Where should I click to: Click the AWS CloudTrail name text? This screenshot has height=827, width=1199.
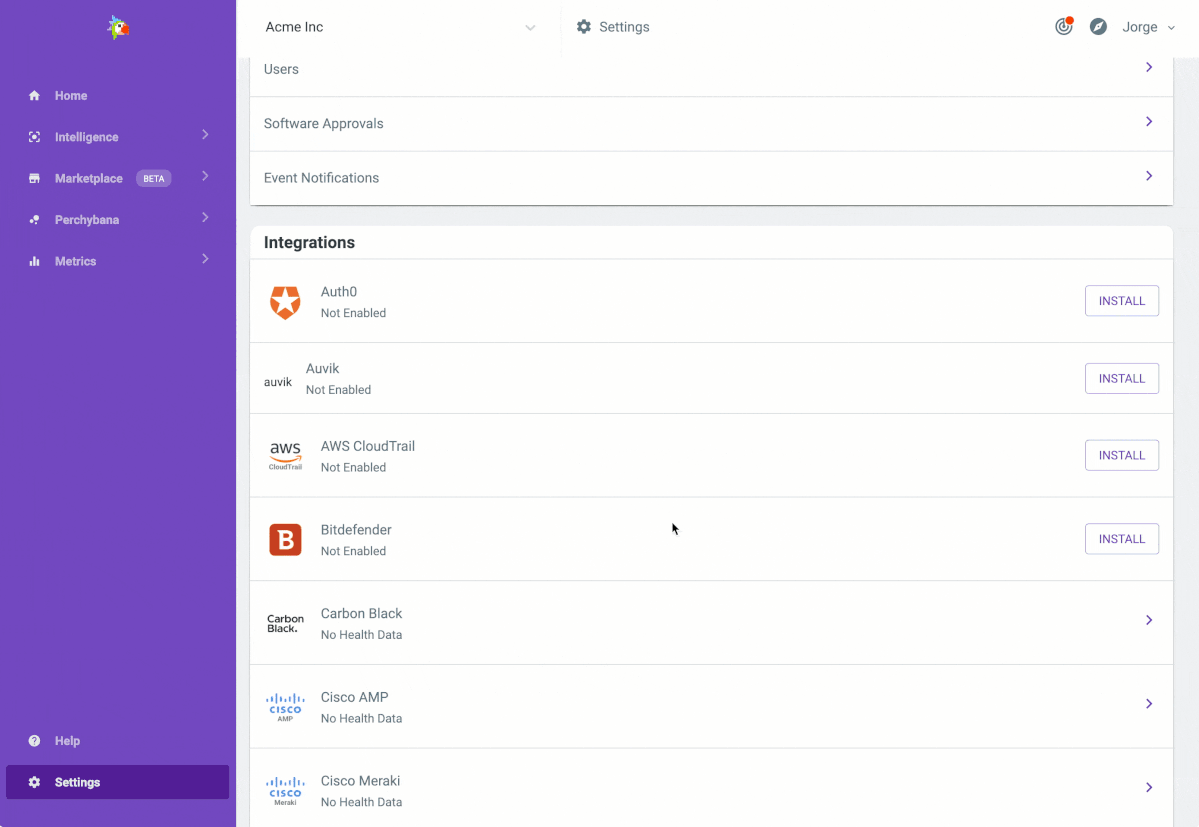(x=368, y=446)
